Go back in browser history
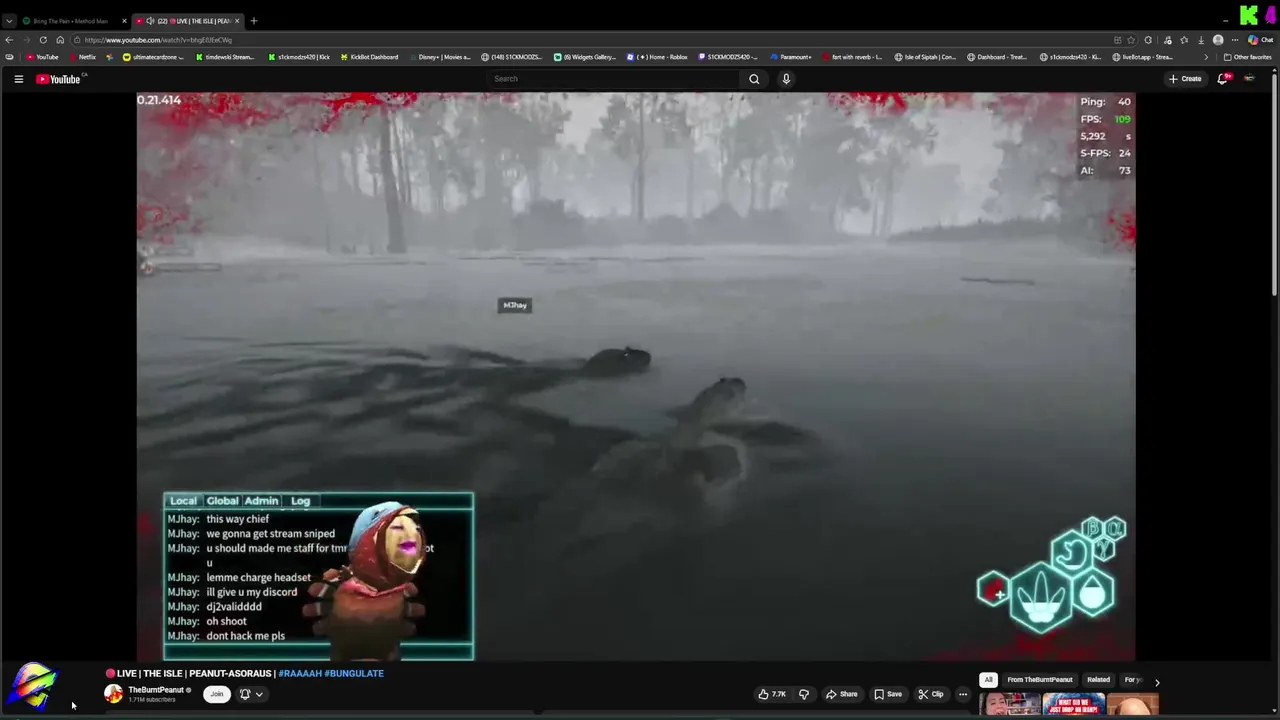 click(x=9, y=40)
